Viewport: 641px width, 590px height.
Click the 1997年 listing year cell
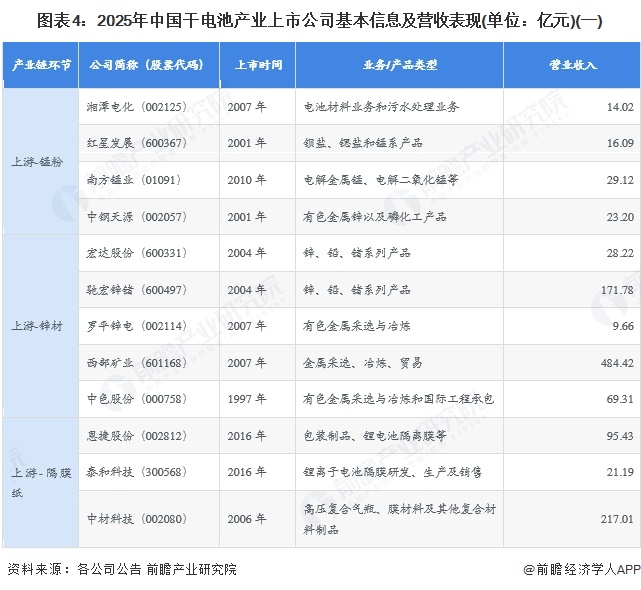pos(246,399)
